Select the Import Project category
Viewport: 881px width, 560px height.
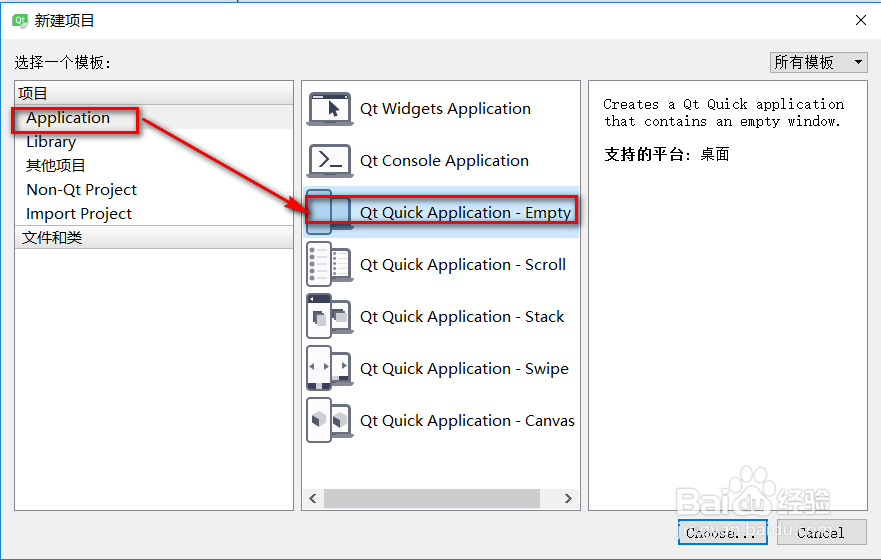pyautogui.click(x=154, y=214)
